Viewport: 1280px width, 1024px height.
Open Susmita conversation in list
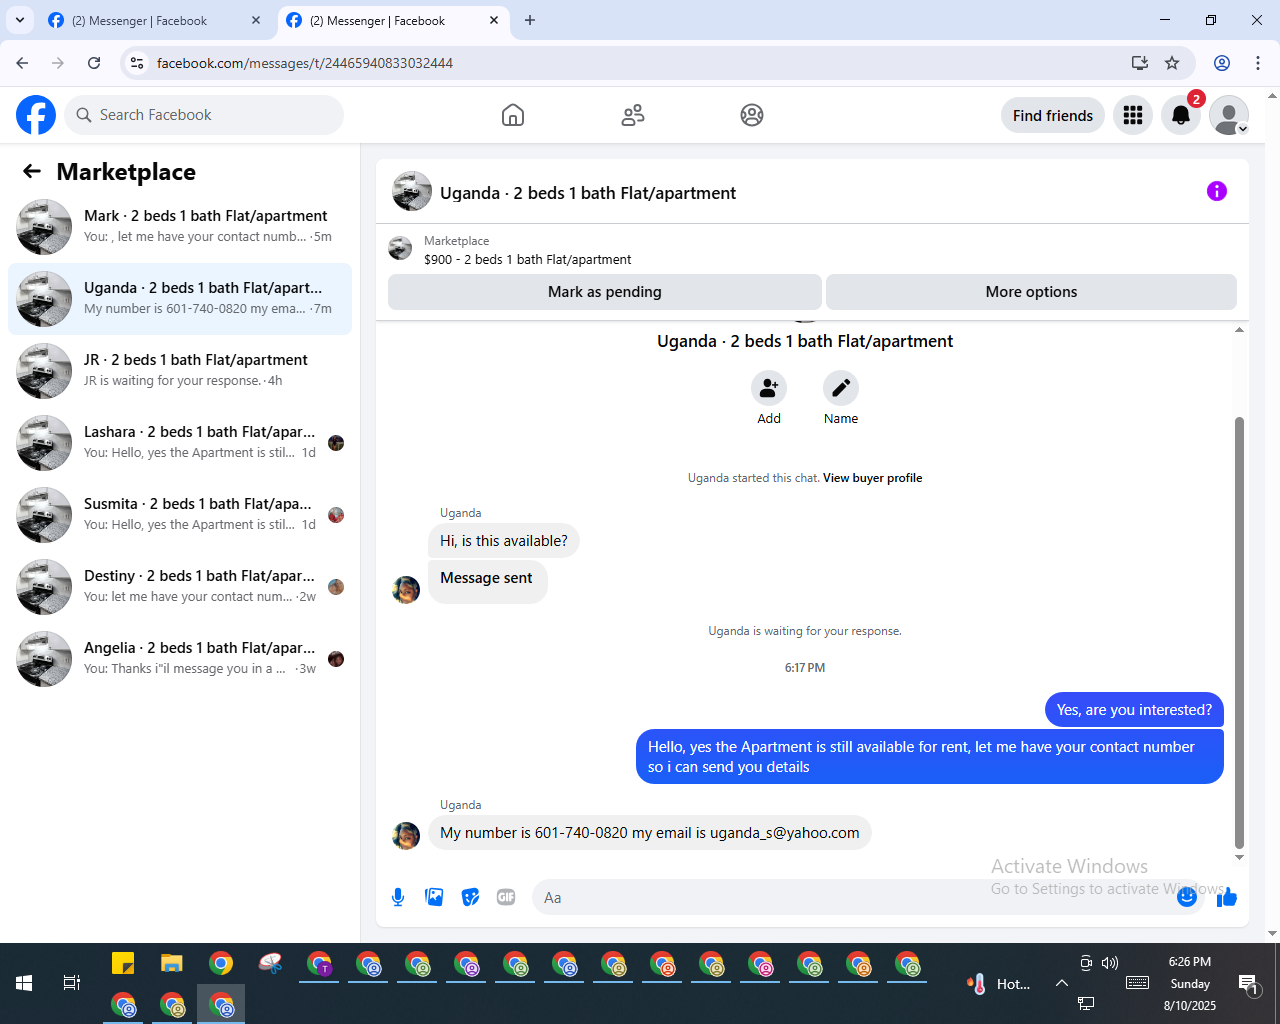coord(180,515)
